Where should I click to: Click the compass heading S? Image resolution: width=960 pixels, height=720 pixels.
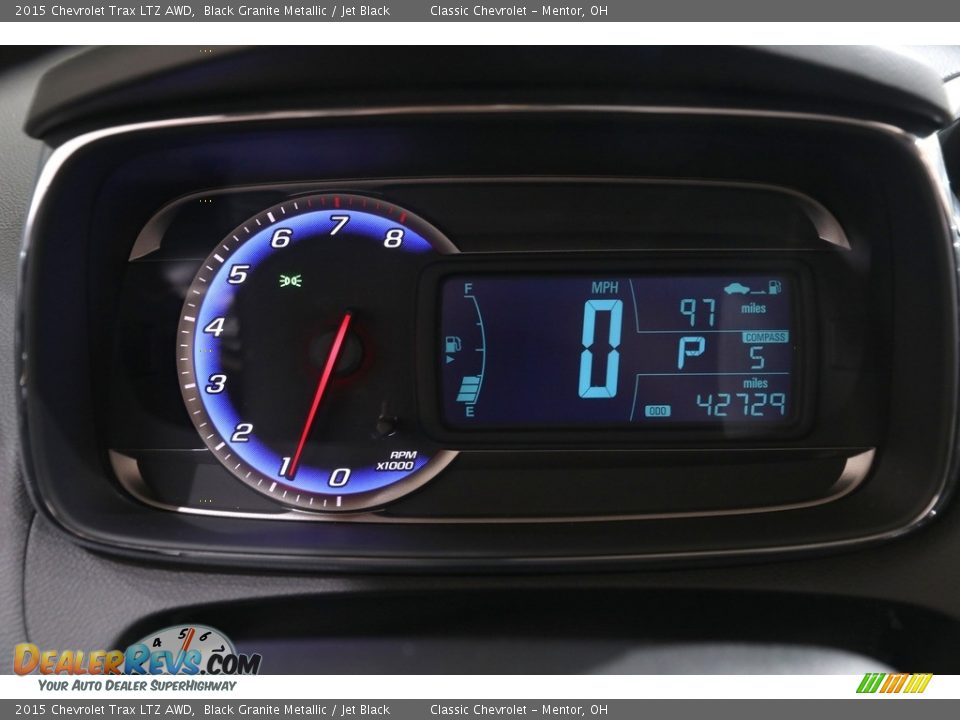(757, 357)
